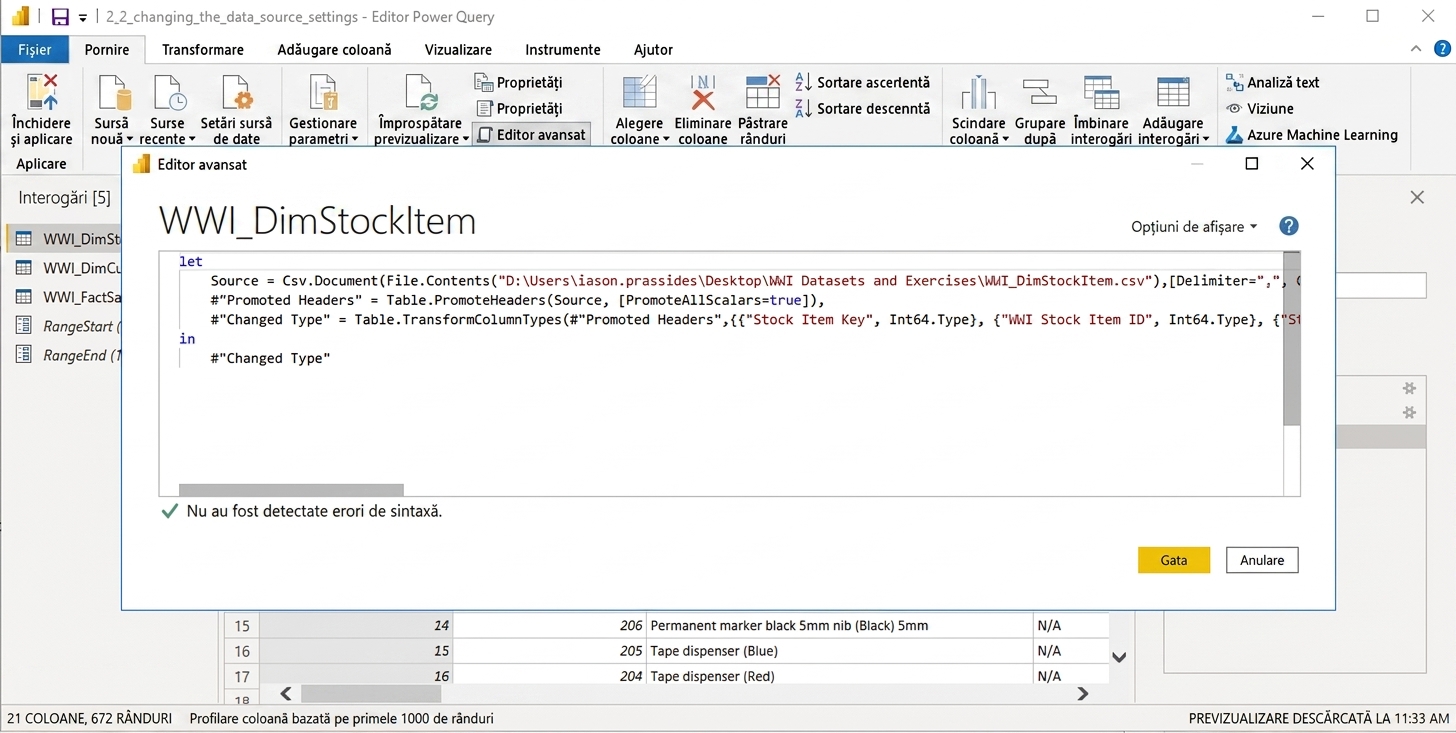Click the code editor's horizontal scrollbar
Screen dimensions: 1456x733
click(x=291, y=490)
